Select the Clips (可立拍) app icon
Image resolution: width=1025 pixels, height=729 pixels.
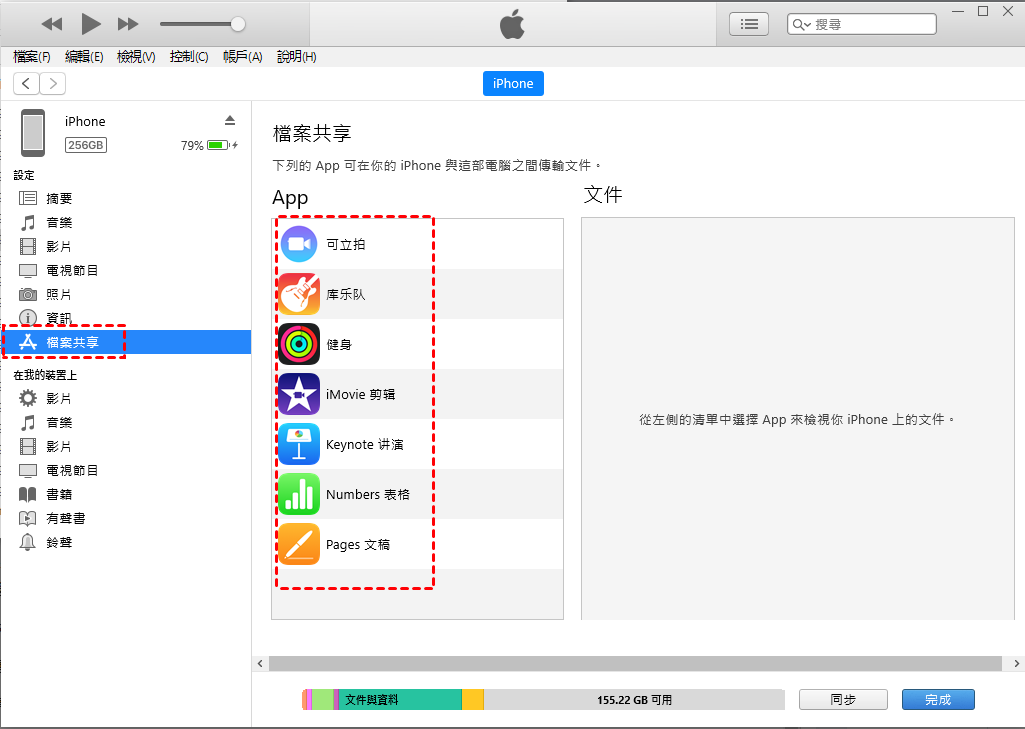click(298, 244)
